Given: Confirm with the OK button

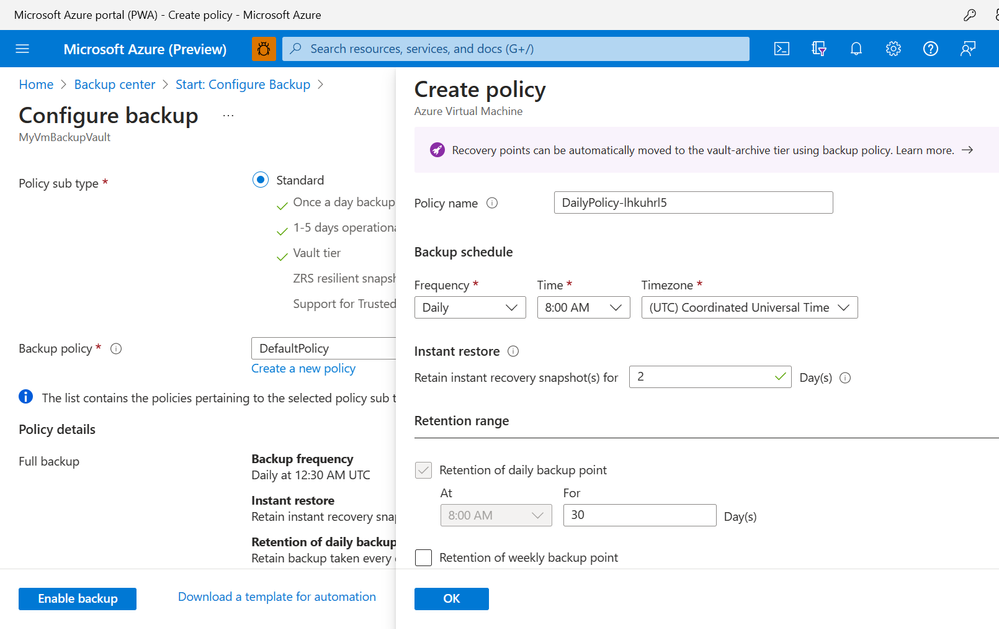Looking at the screenshot, I should coord(451,599).
